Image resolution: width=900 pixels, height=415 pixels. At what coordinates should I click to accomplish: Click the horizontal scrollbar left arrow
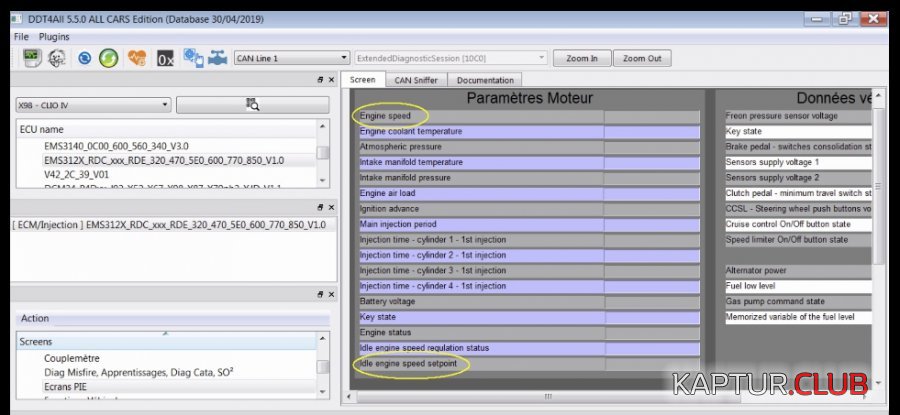(x=348, y=397)
